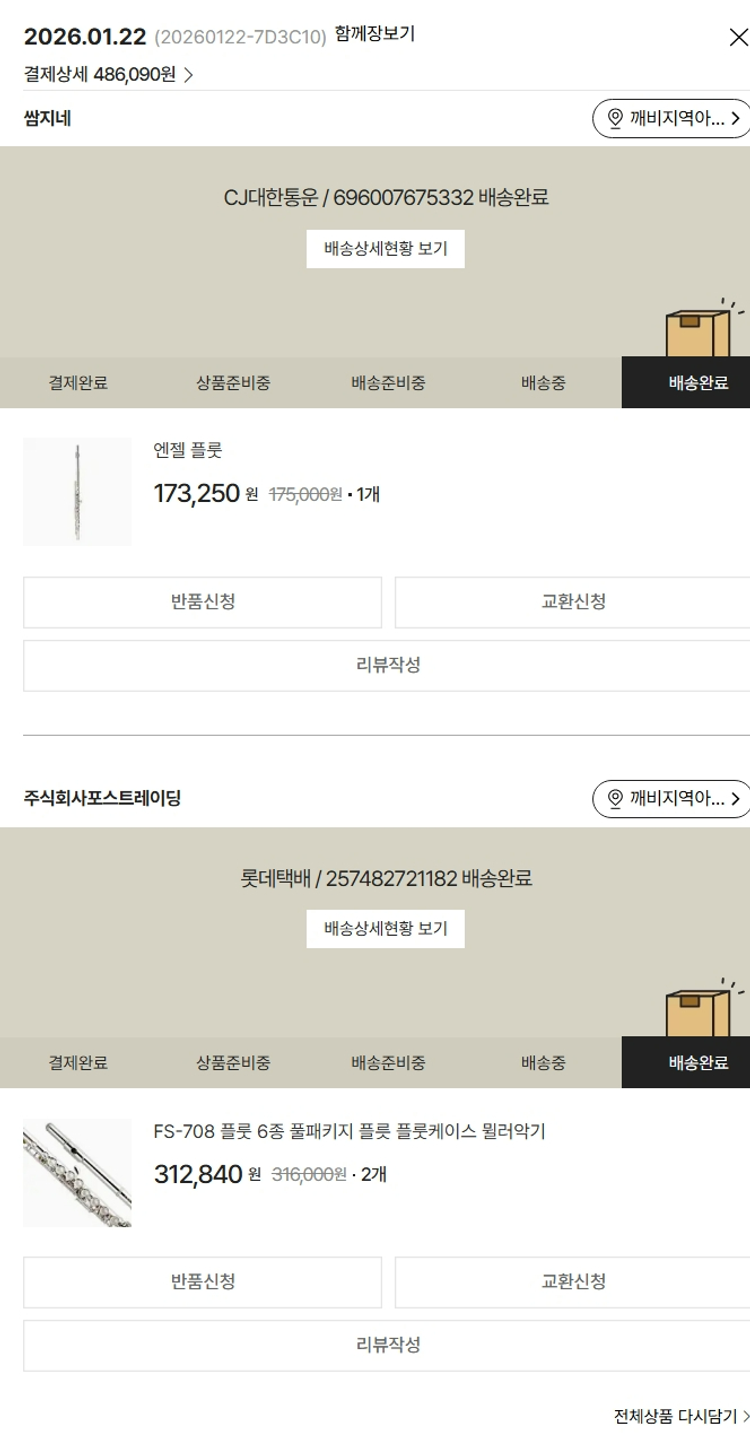View 롯데택배 shipping status details
This screenshot has width=750, height=1451.
click(x=385, y=929)
